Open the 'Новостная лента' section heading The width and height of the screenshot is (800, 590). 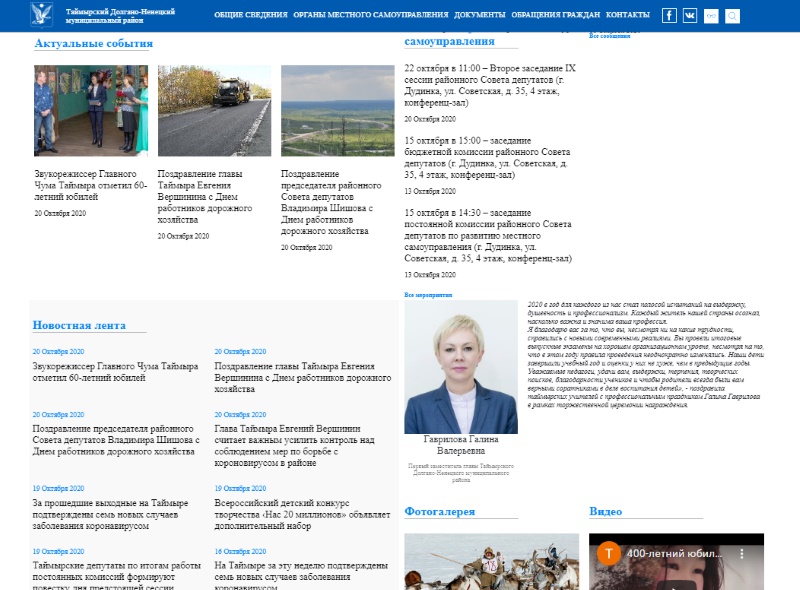tap(79, 325)
